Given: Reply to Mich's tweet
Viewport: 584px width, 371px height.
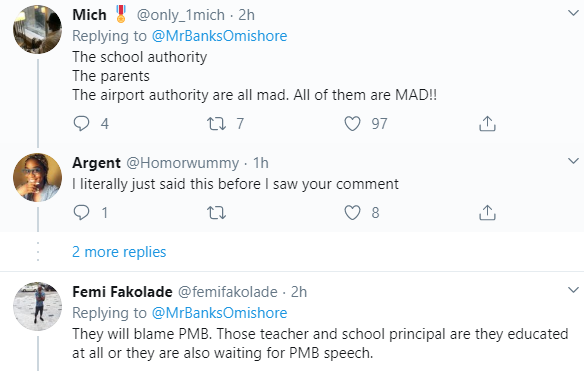Looking at the screenshot, I should coord(81,123).
